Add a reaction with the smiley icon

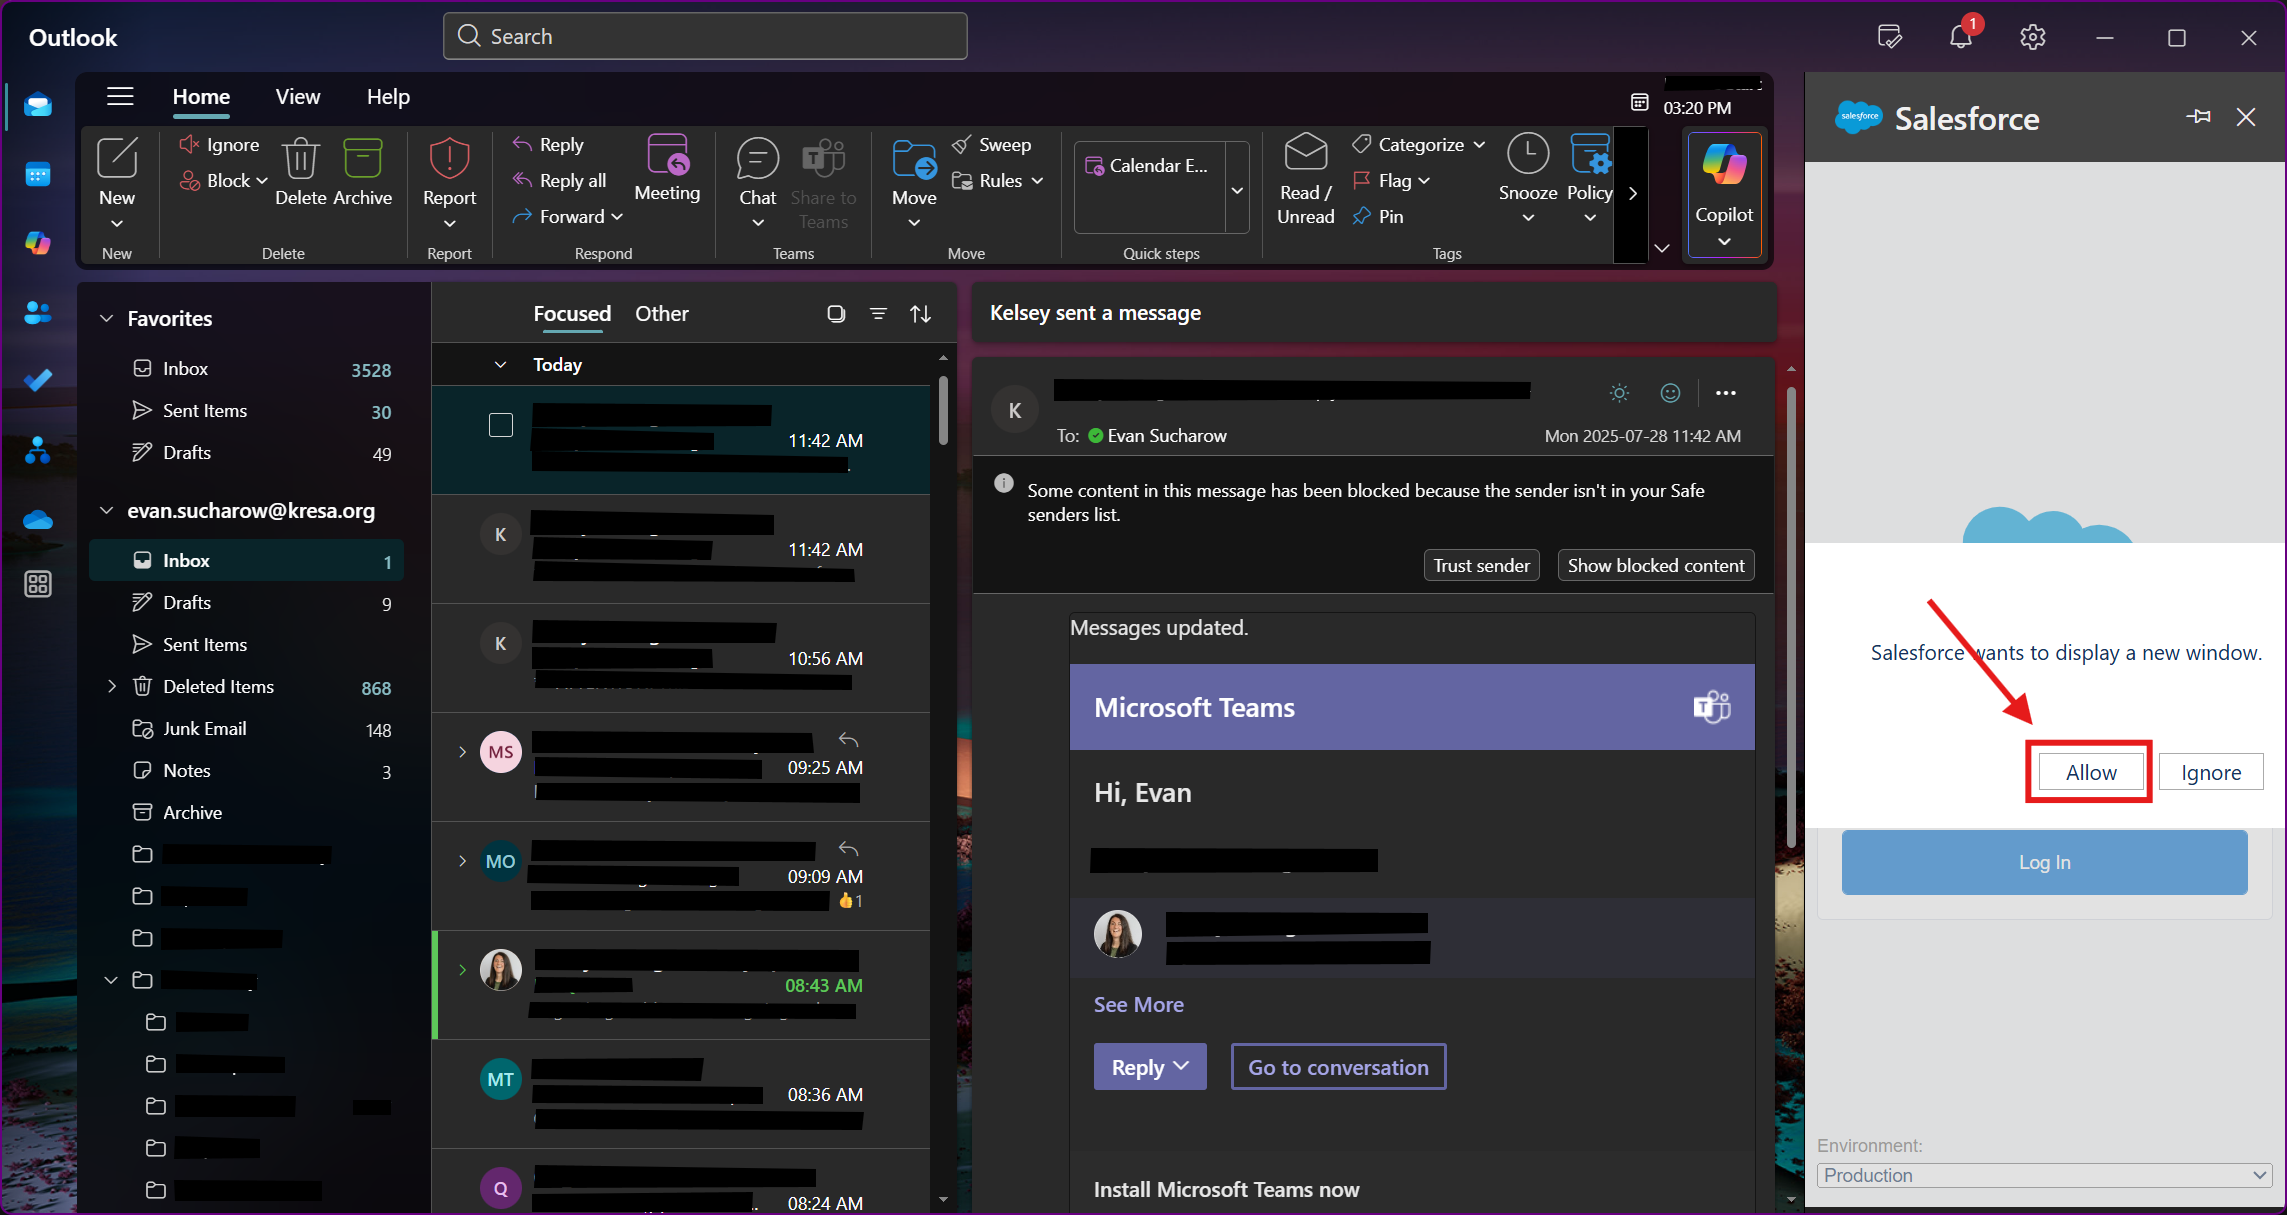(1670, 393)
